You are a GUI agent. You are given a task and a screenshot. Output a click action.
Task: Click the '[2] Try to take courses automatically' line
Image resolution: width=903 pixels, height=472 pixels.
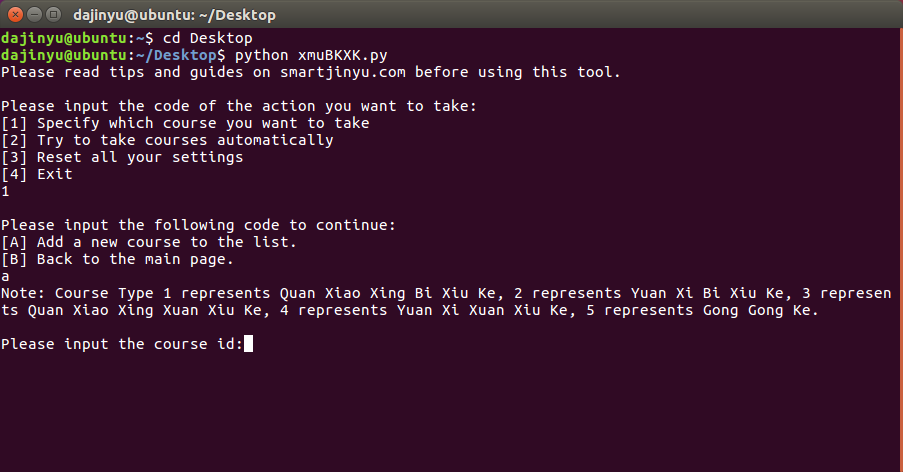click(167, 140)
